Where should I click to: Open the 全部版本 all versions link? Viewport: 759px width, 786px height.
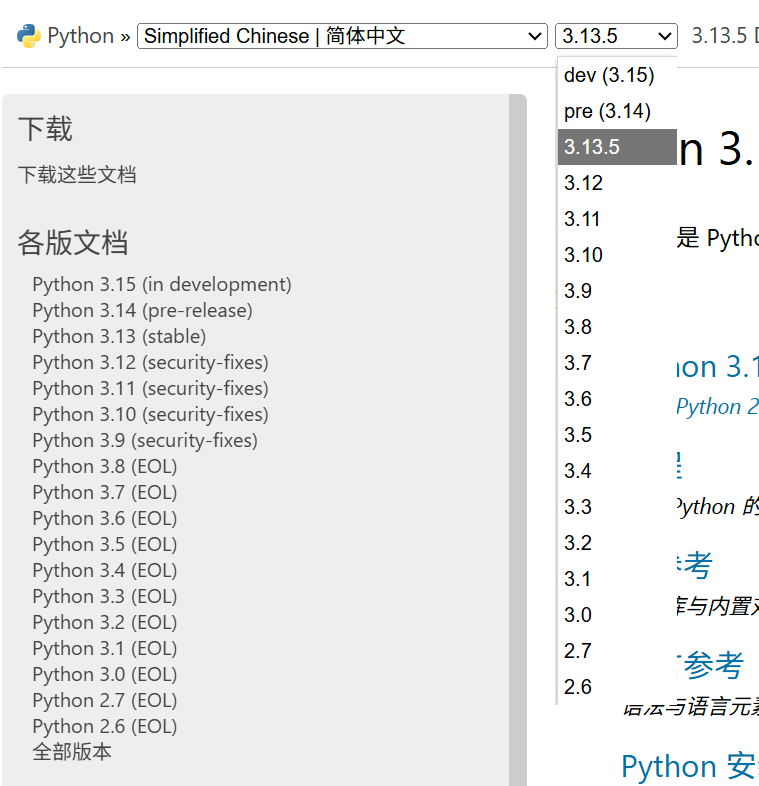(72, 752)
